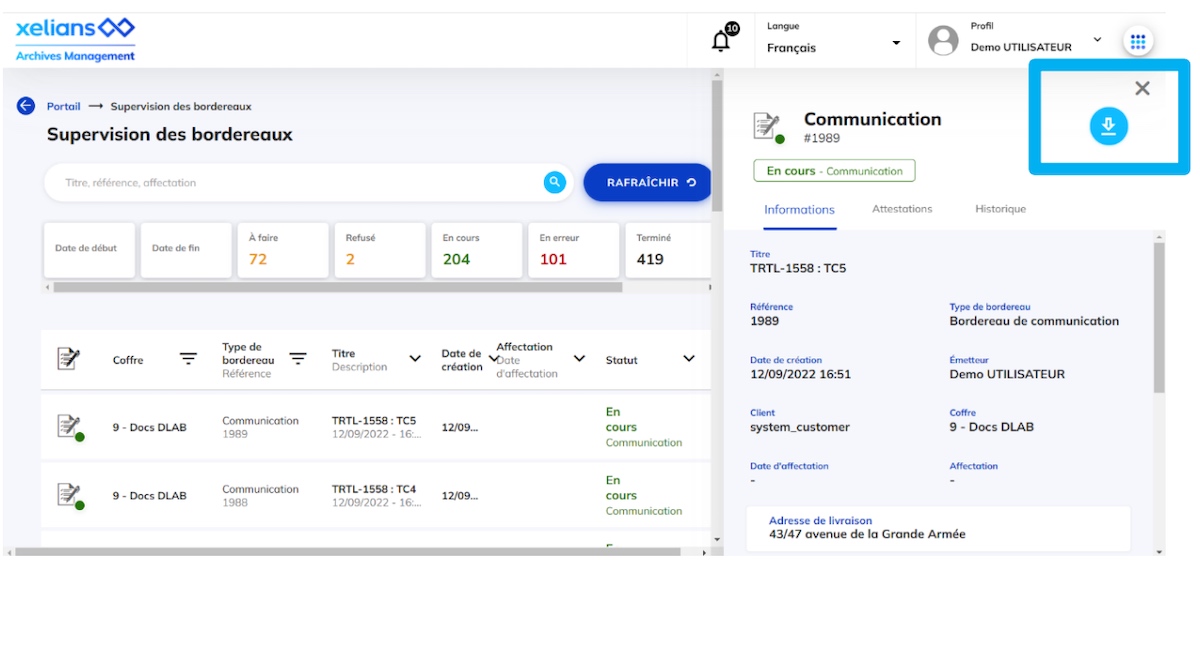Click the Coffre column filter icon
This screenshot has height=655, width=1200.
tap(188, 359)
